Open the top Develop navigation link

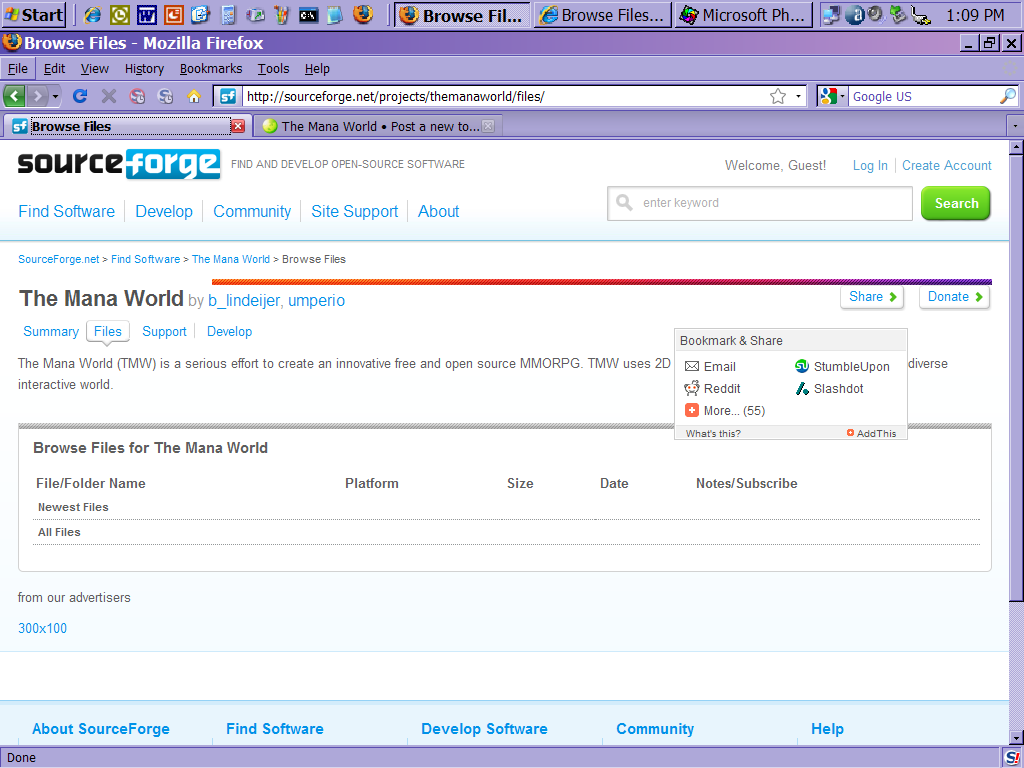(164, 212)
